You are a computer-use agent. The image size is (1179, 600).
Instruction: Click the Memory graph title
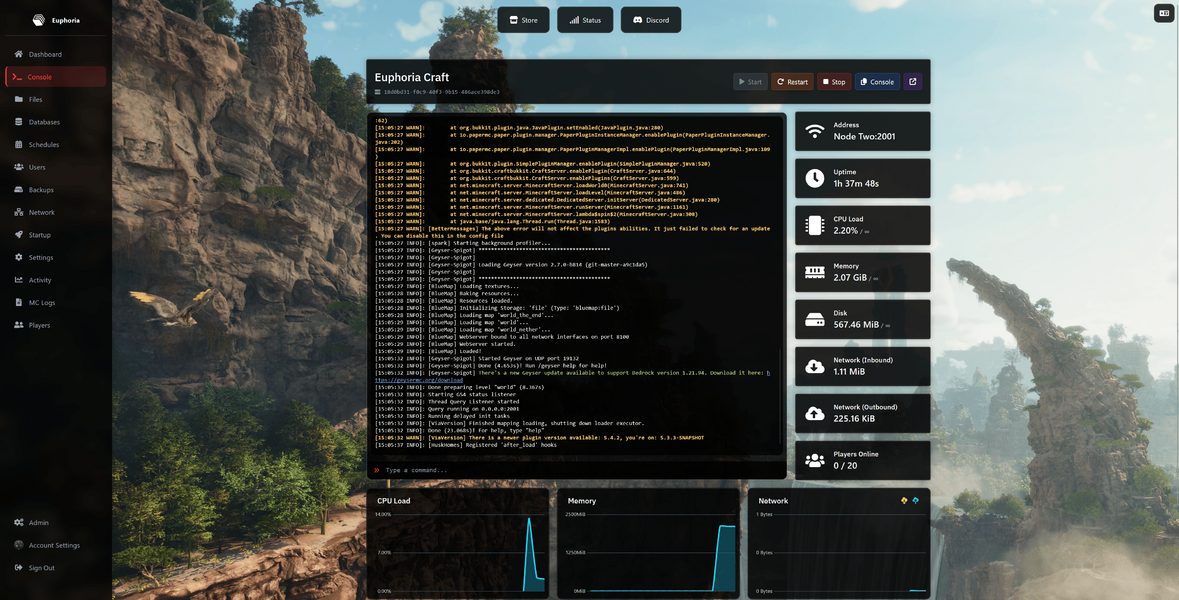point(582,501)
